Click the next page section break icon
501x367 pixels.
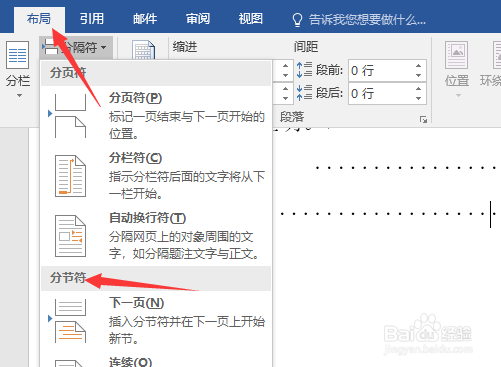(70, 321)
